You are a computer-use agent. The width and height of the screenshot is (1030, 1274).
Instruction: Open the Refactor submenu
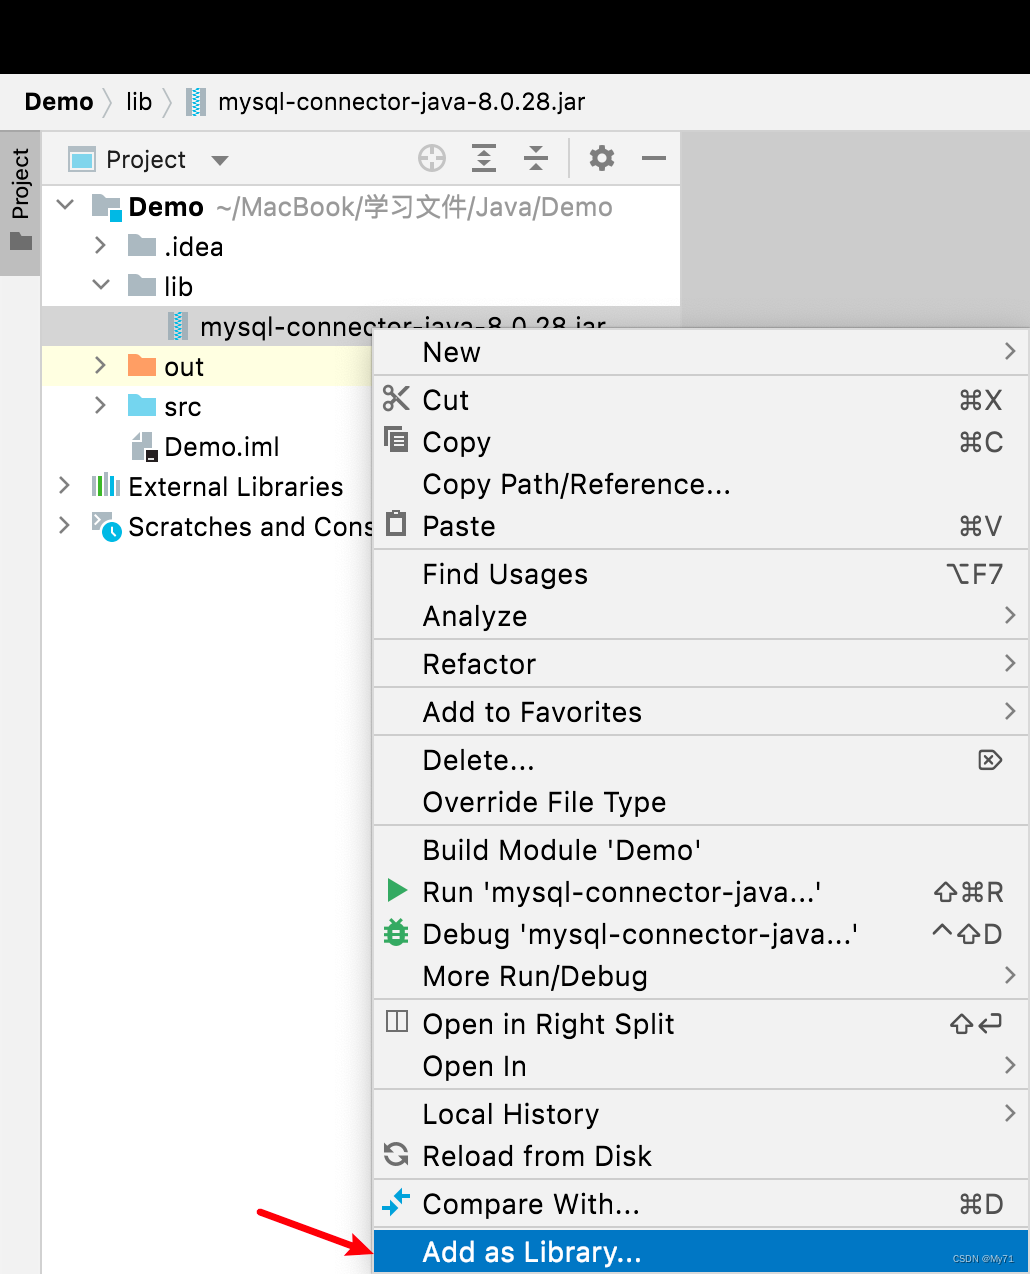point(701,664)
